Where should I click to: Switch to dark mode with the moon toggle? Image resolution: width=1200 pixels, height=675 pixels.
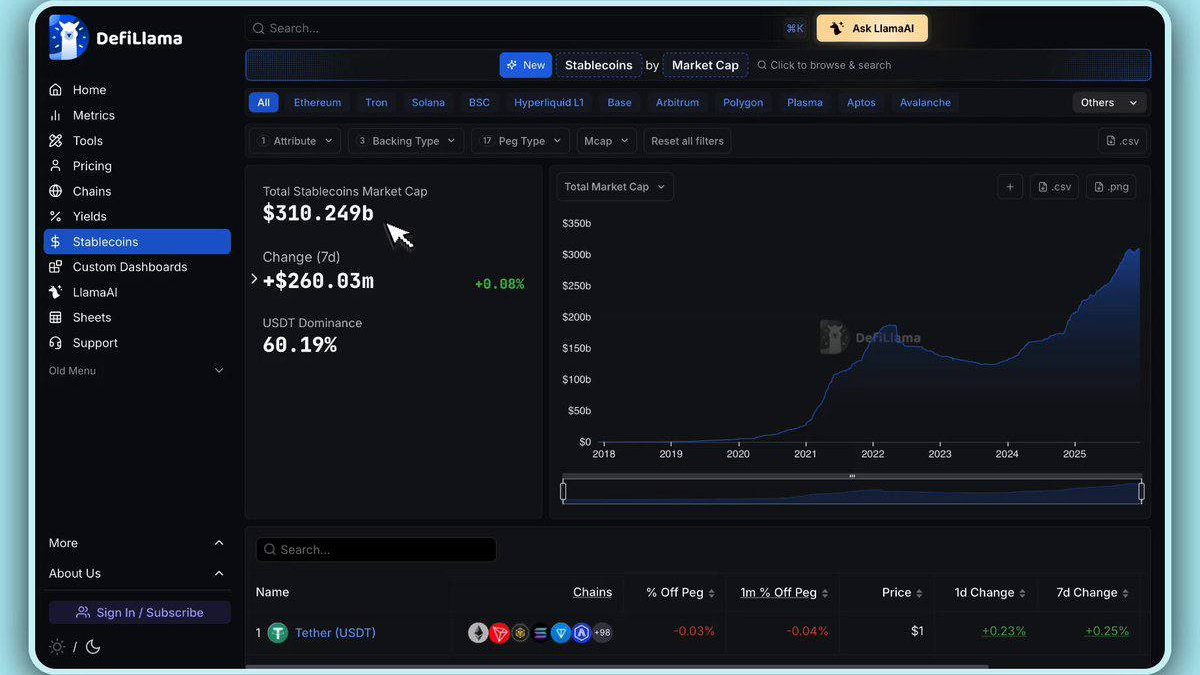[x=93, y=647]
